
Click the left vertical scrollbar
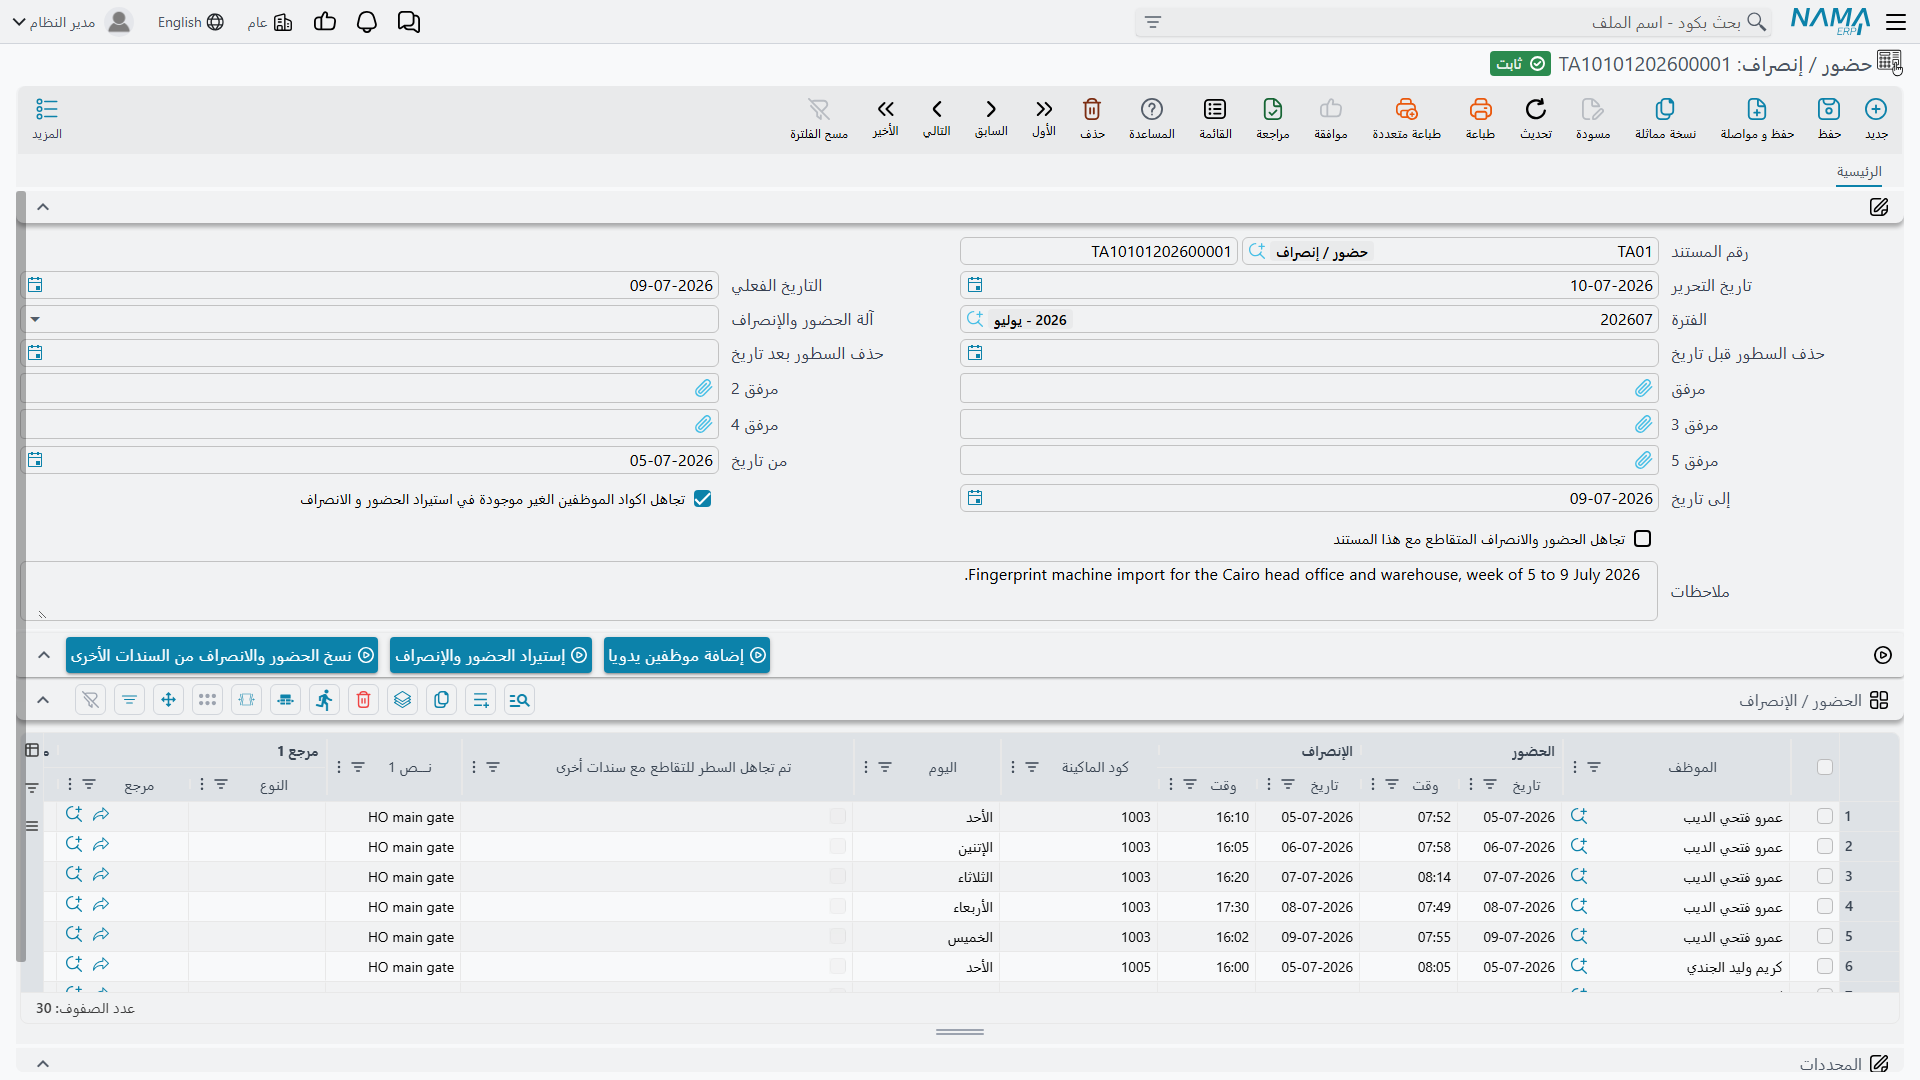pyautogui.click(x=21, y=577)
